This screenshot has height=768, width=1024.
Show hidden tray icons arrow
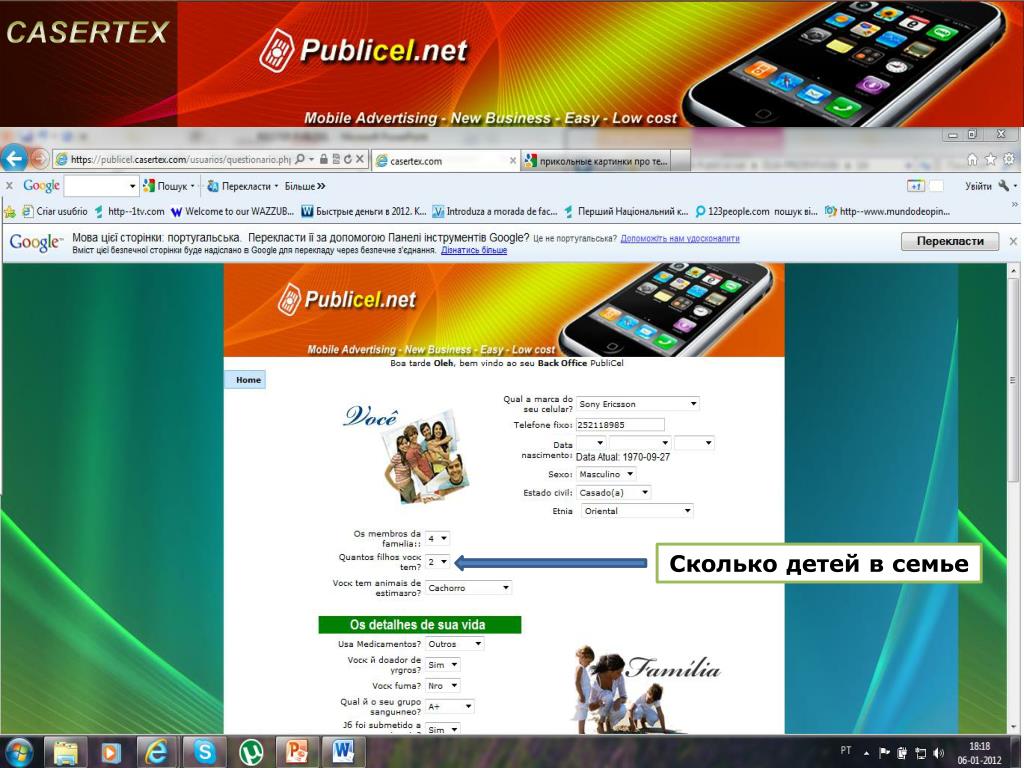click(x=867, y=752)
